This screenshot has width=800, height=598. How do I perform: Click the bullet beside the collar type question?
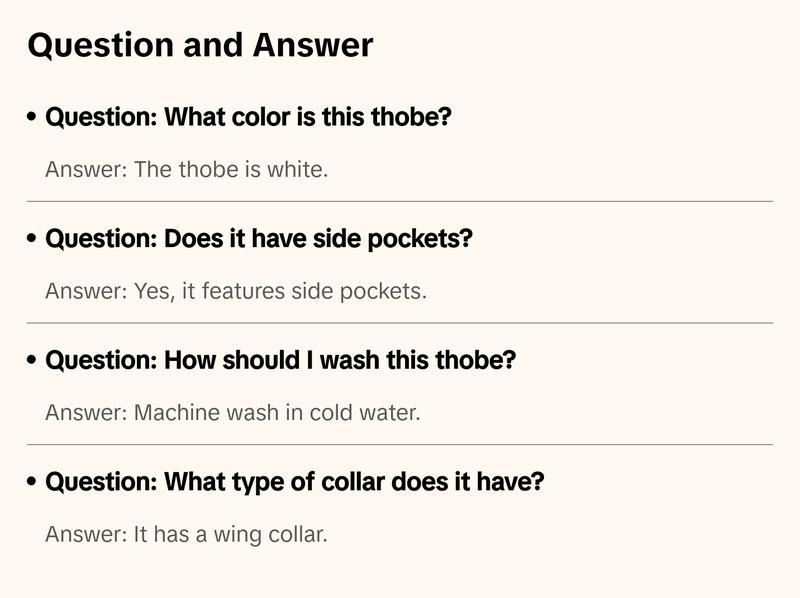pos(32,483)
